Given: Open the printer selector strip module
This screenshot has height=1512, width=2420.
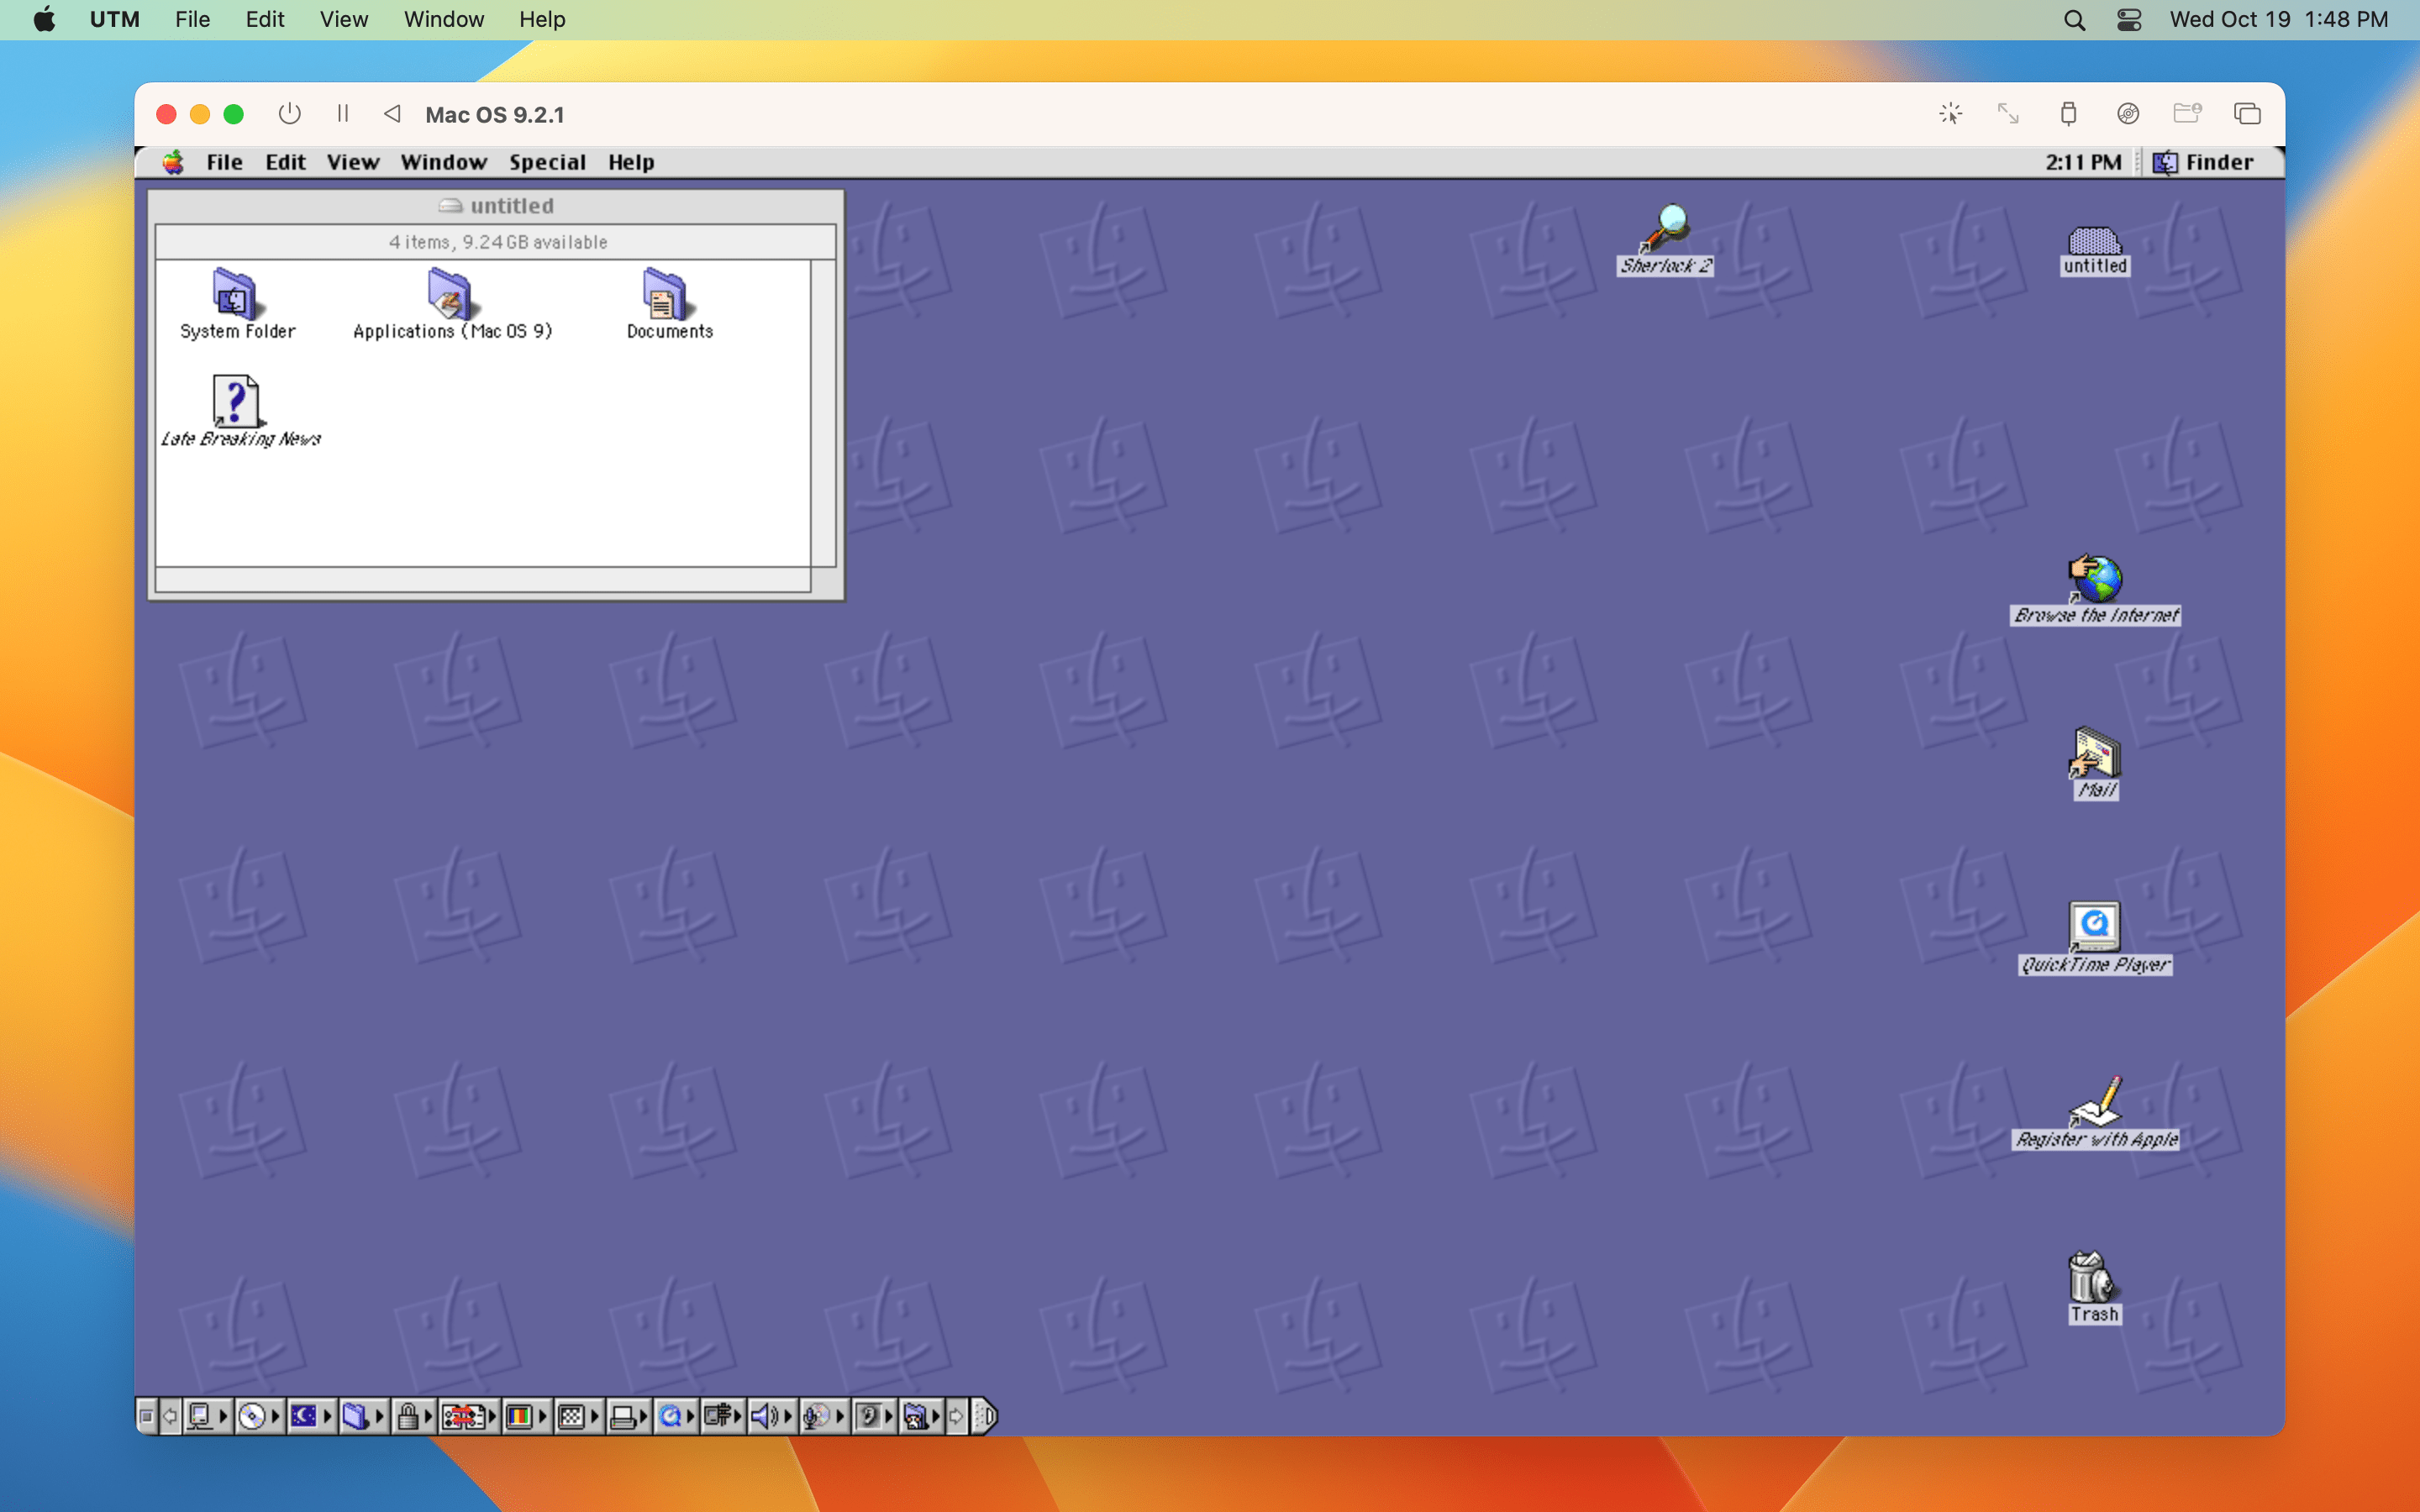Looking at the screenshot, I should point(630,1416).
